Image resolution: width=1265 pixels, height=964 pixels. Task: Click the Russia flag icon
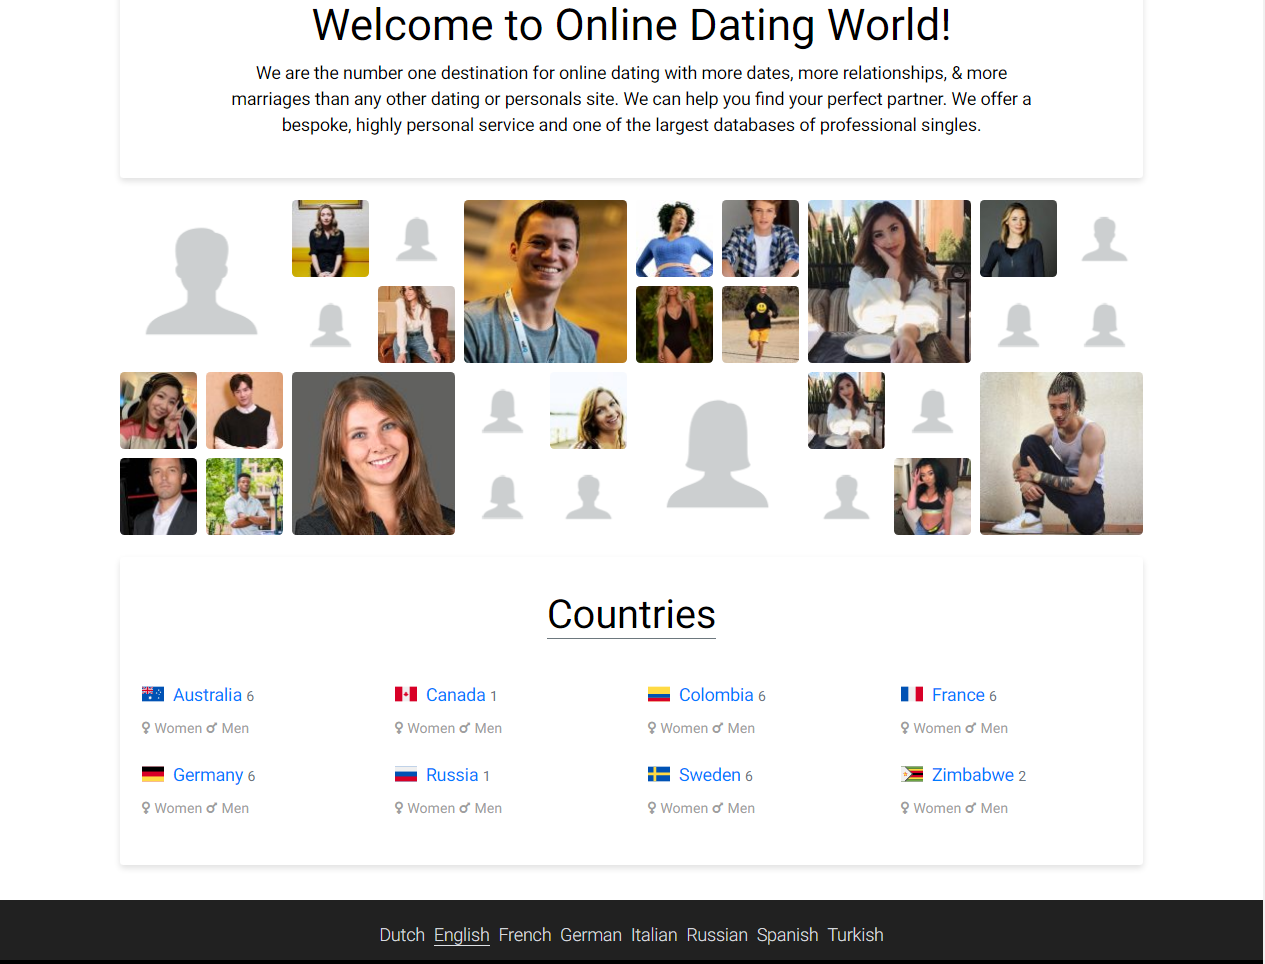tap(405, 774)
